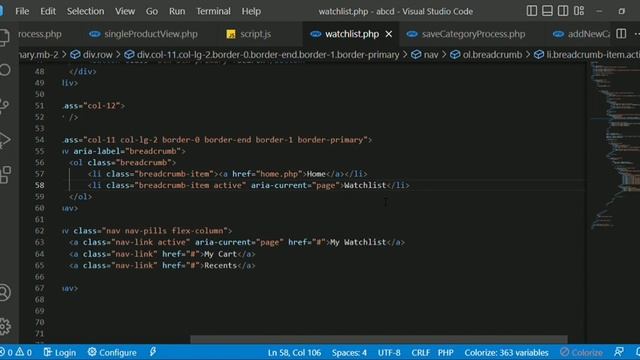Click line number 58 in gutter
This screenshot has height=360, width=640.
coord(40,185)
